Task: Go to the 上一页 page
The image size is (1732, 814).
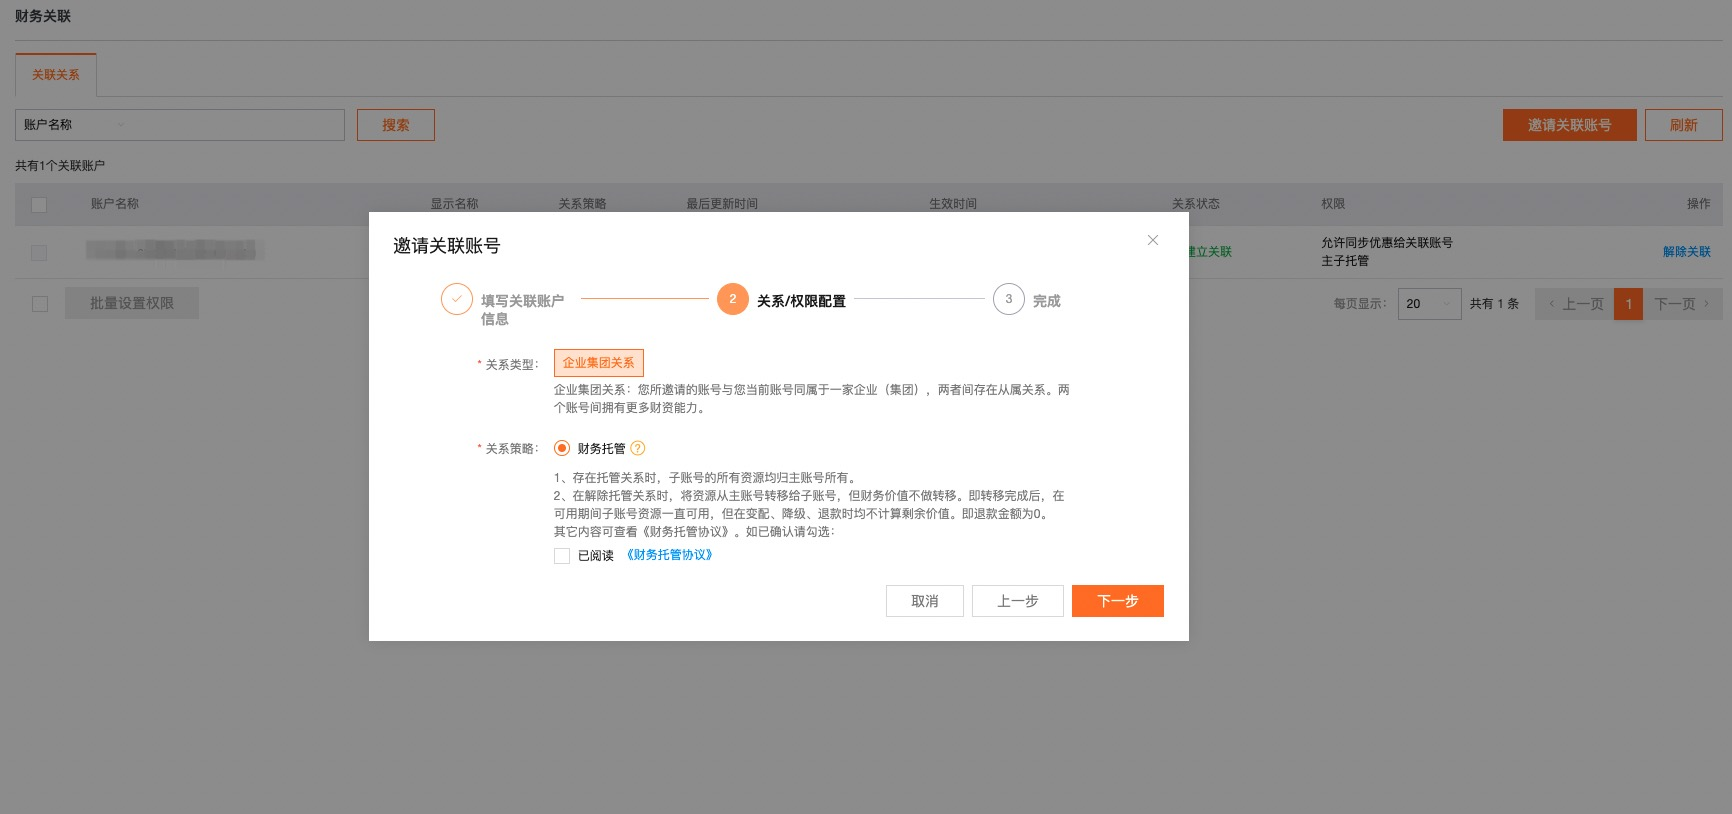Action: 1575,304
